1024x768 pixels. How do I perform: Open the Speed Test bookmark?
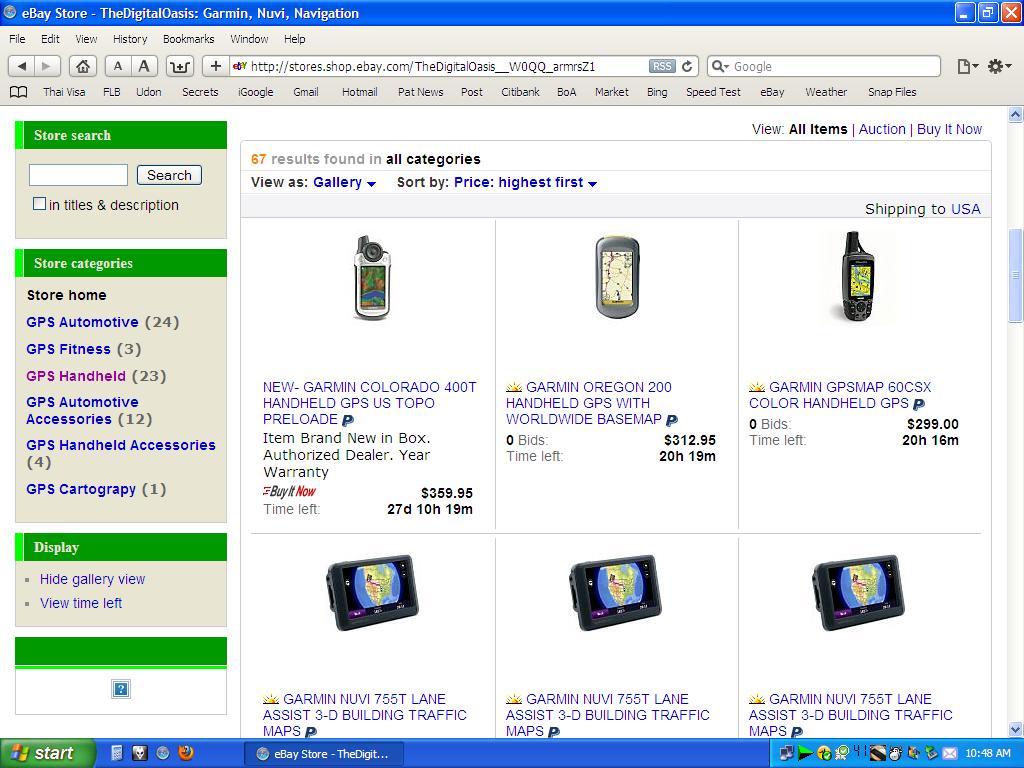pos(713,92)
